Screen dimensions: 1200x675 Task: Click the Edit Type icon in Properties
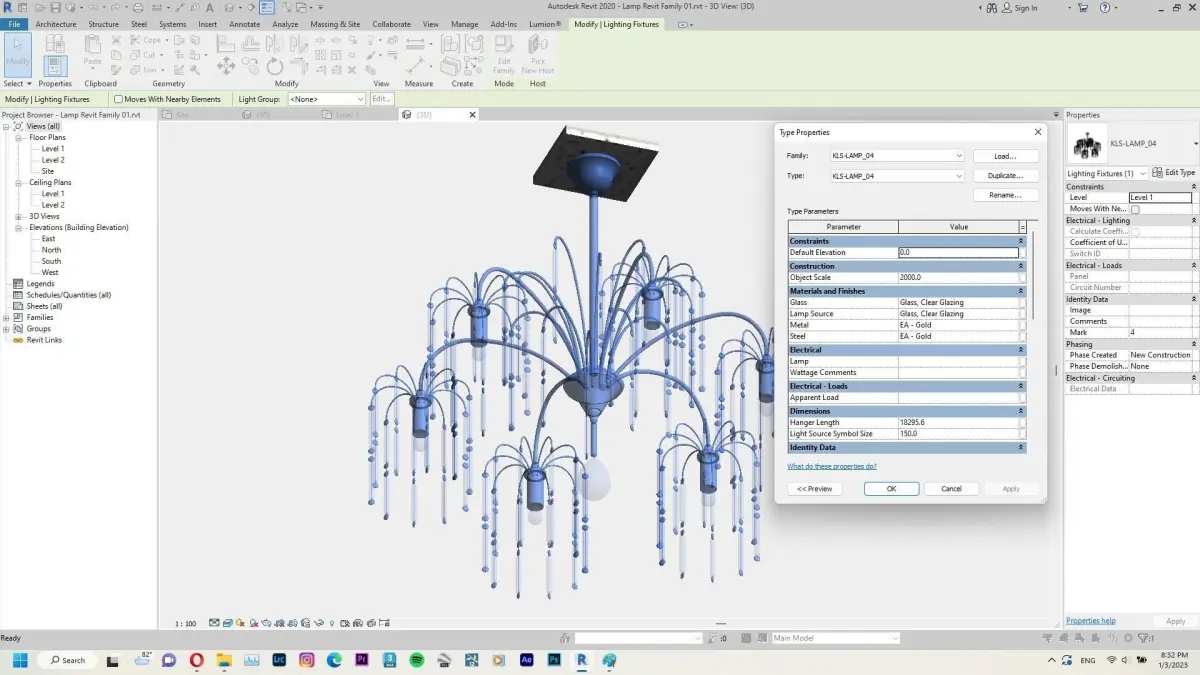[1173, 173]
